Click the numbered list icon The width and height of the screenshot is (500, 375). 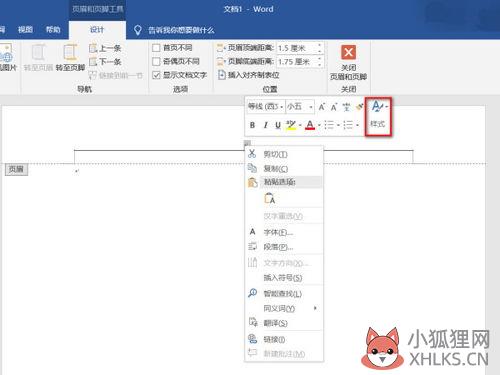[x=348, y=125]
